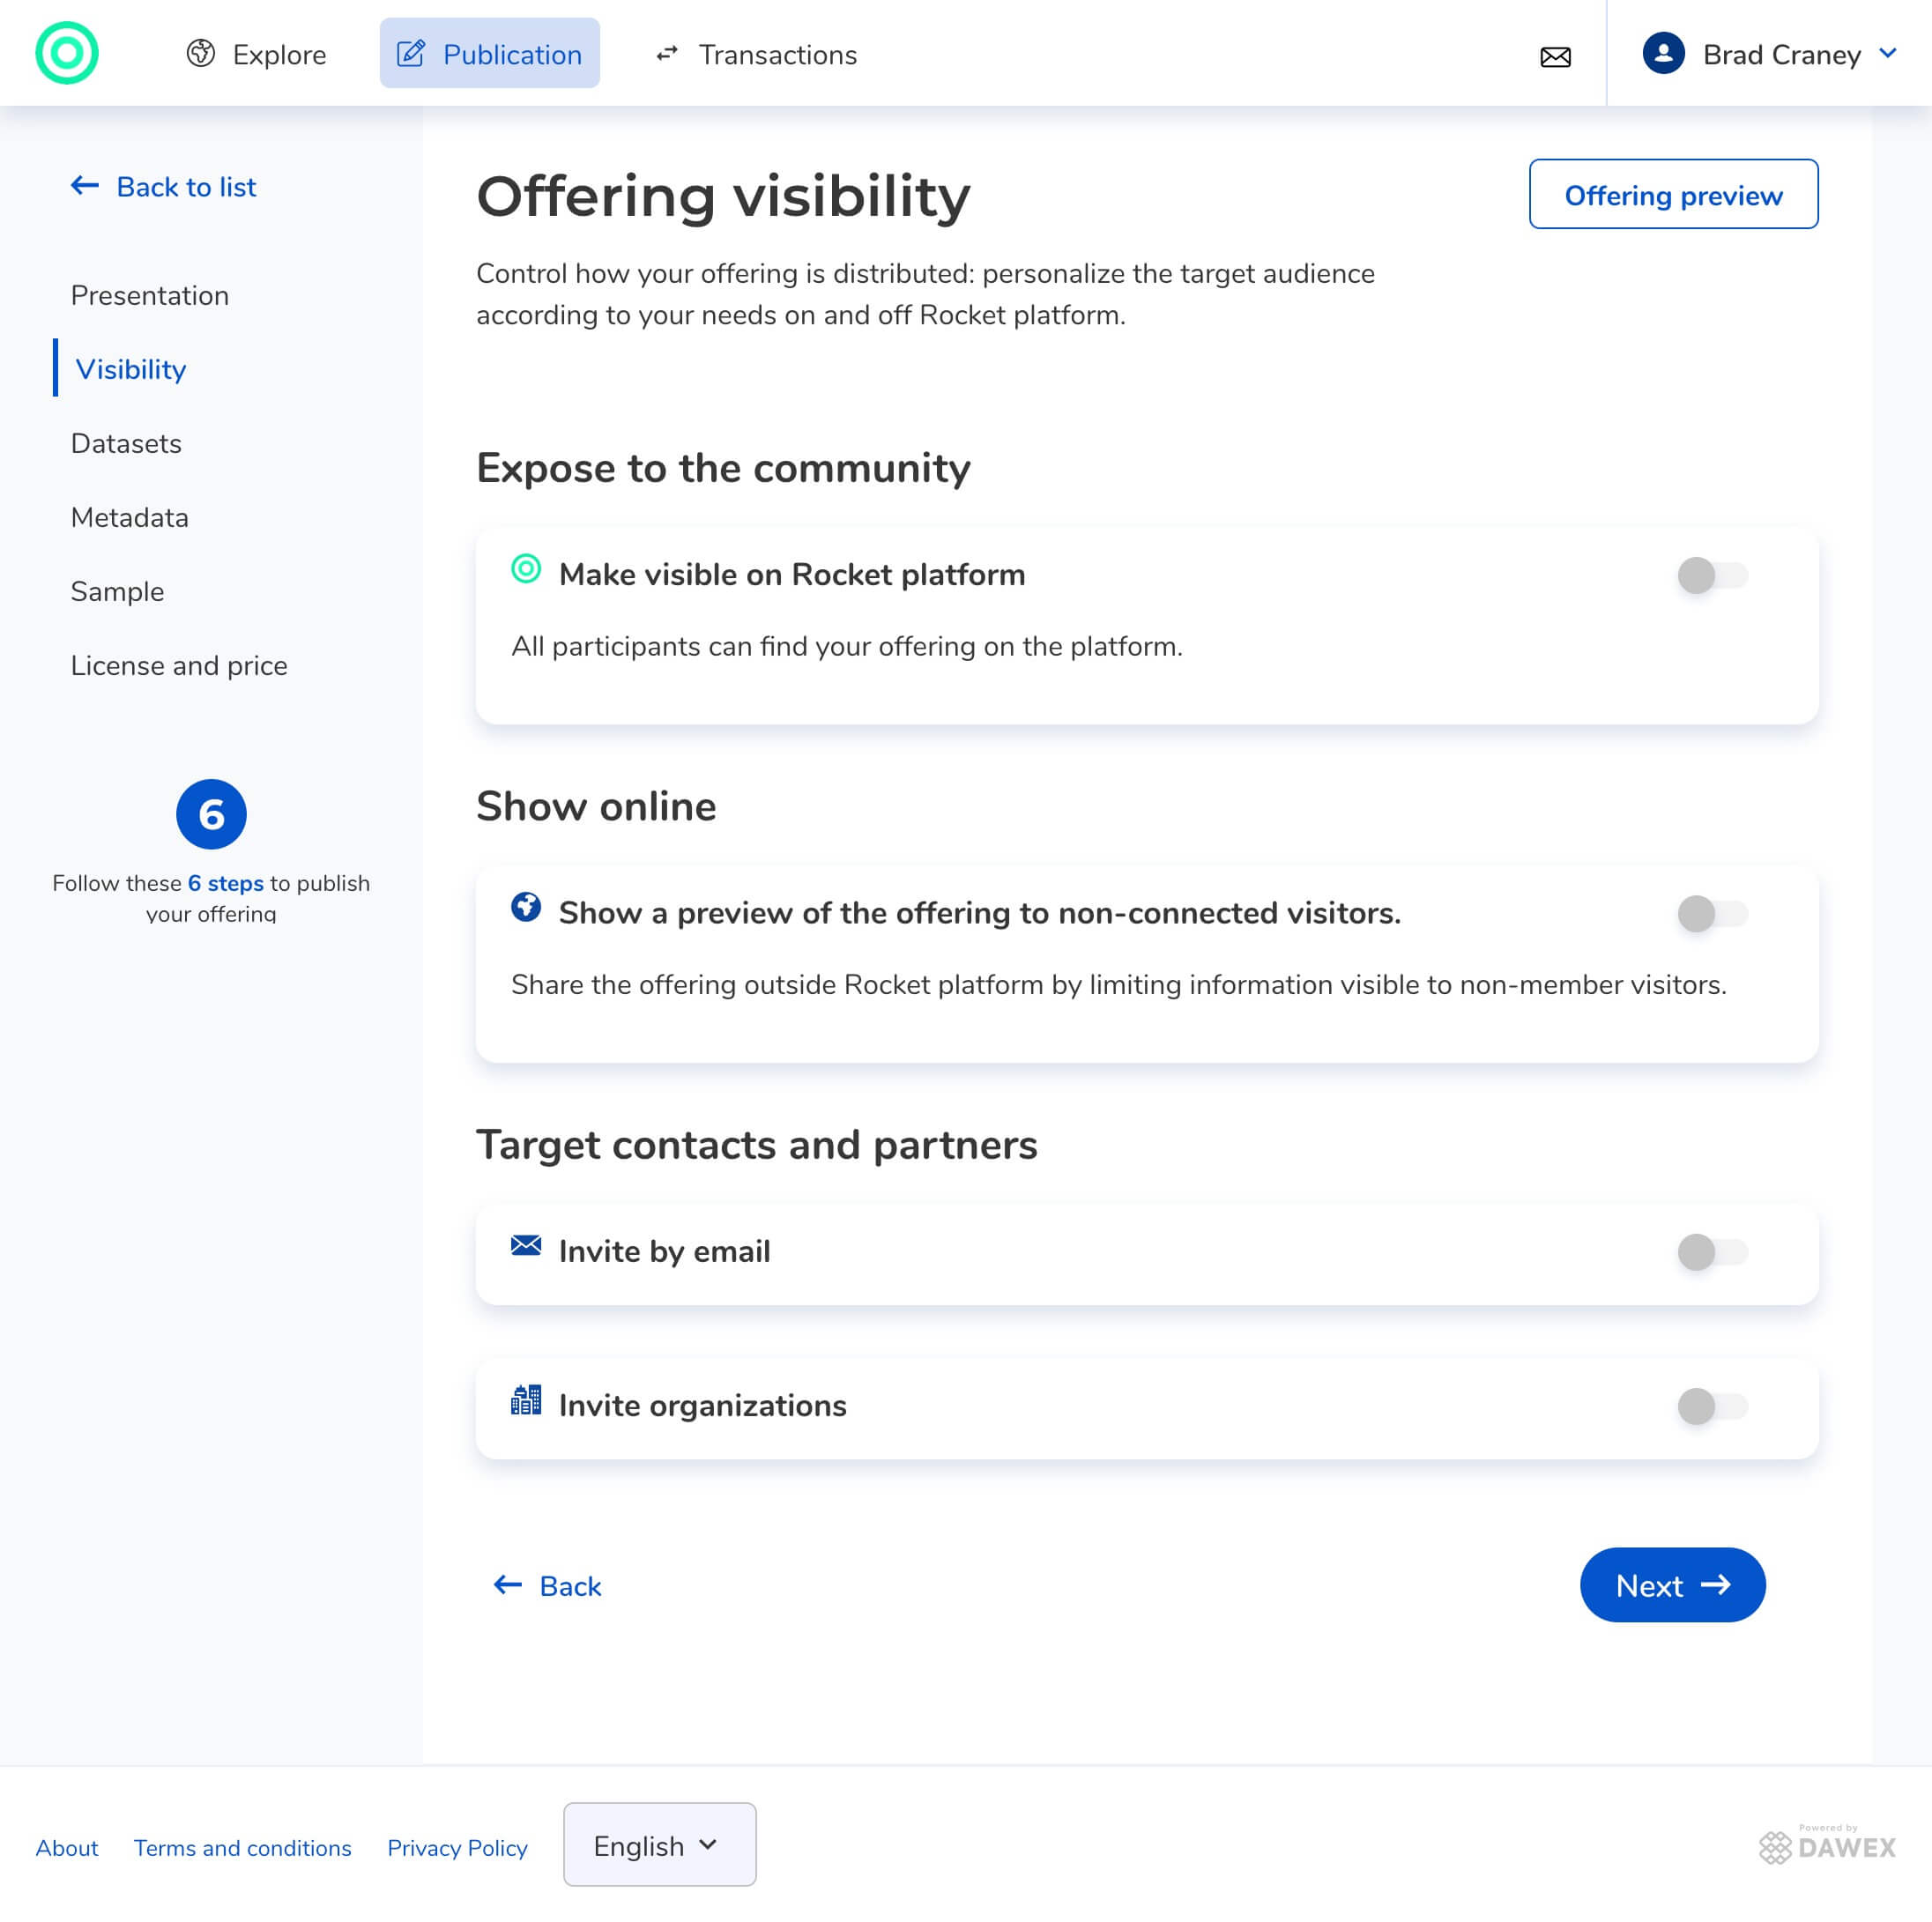Switch to the Metadata section
This screenshot has width=1932, height=1922.
click(129, 517)
